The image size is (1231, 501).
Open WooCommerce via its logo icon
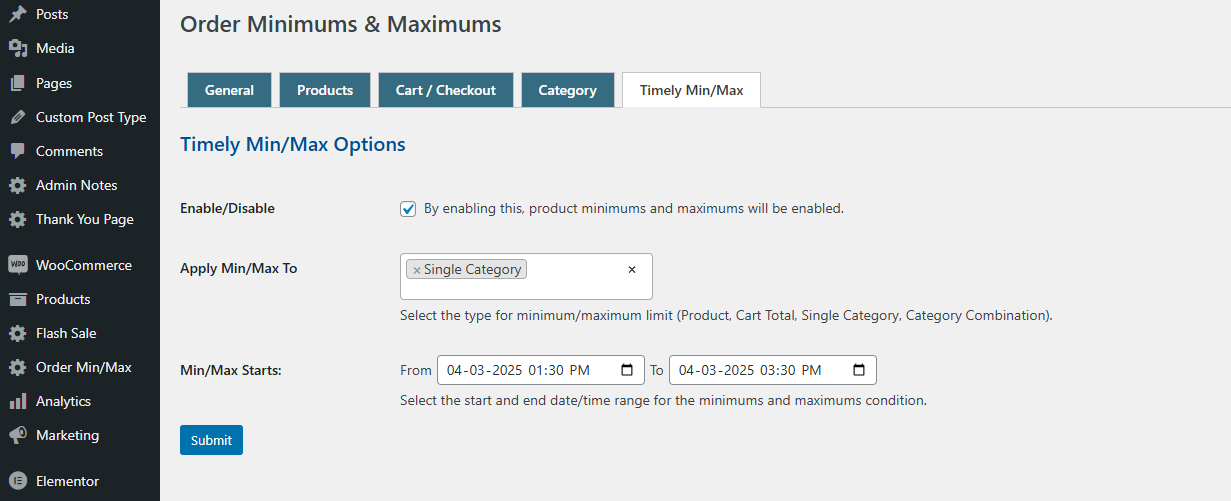click(17, 265)
